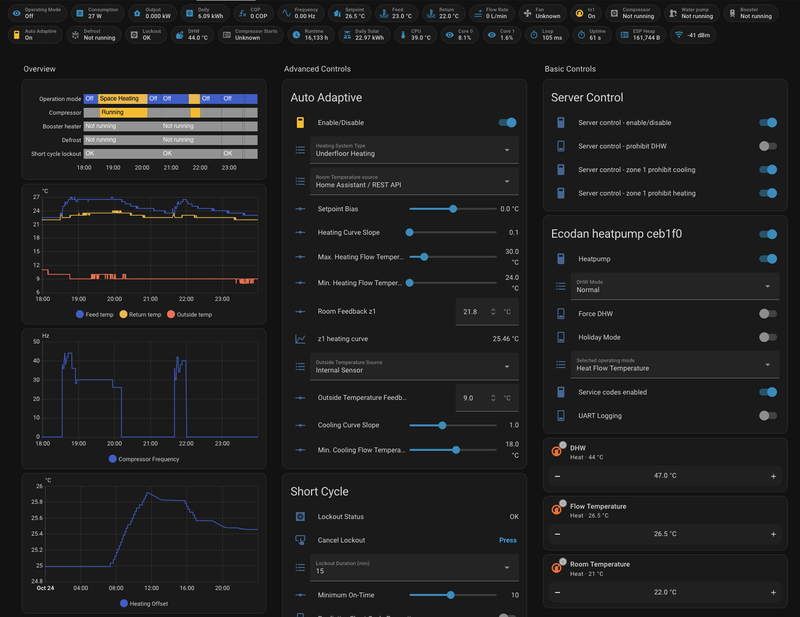Toggle Server control enable/disable switch

coord(768,122)
